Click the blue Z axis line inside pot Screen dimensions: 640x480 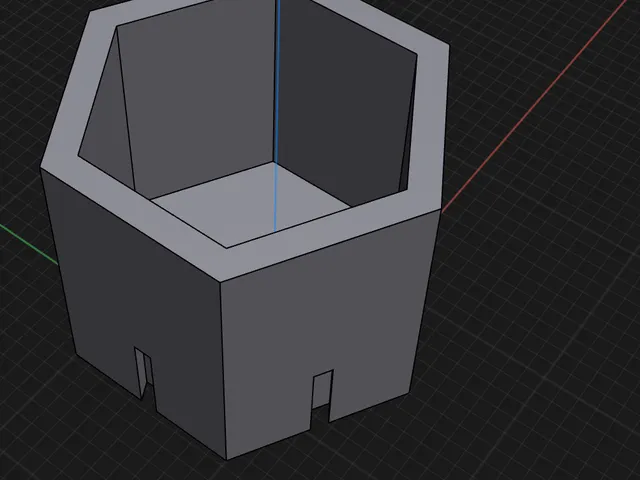(276, 116)
